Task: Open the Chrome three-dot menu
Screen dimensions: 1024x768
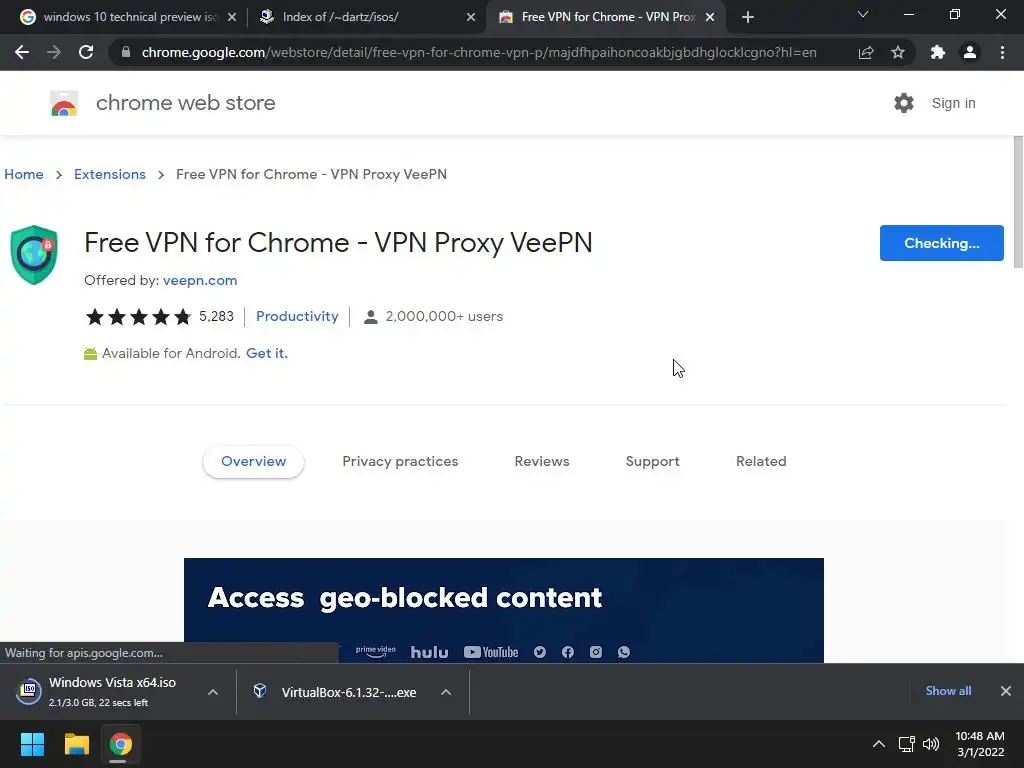Action: 1002,52
